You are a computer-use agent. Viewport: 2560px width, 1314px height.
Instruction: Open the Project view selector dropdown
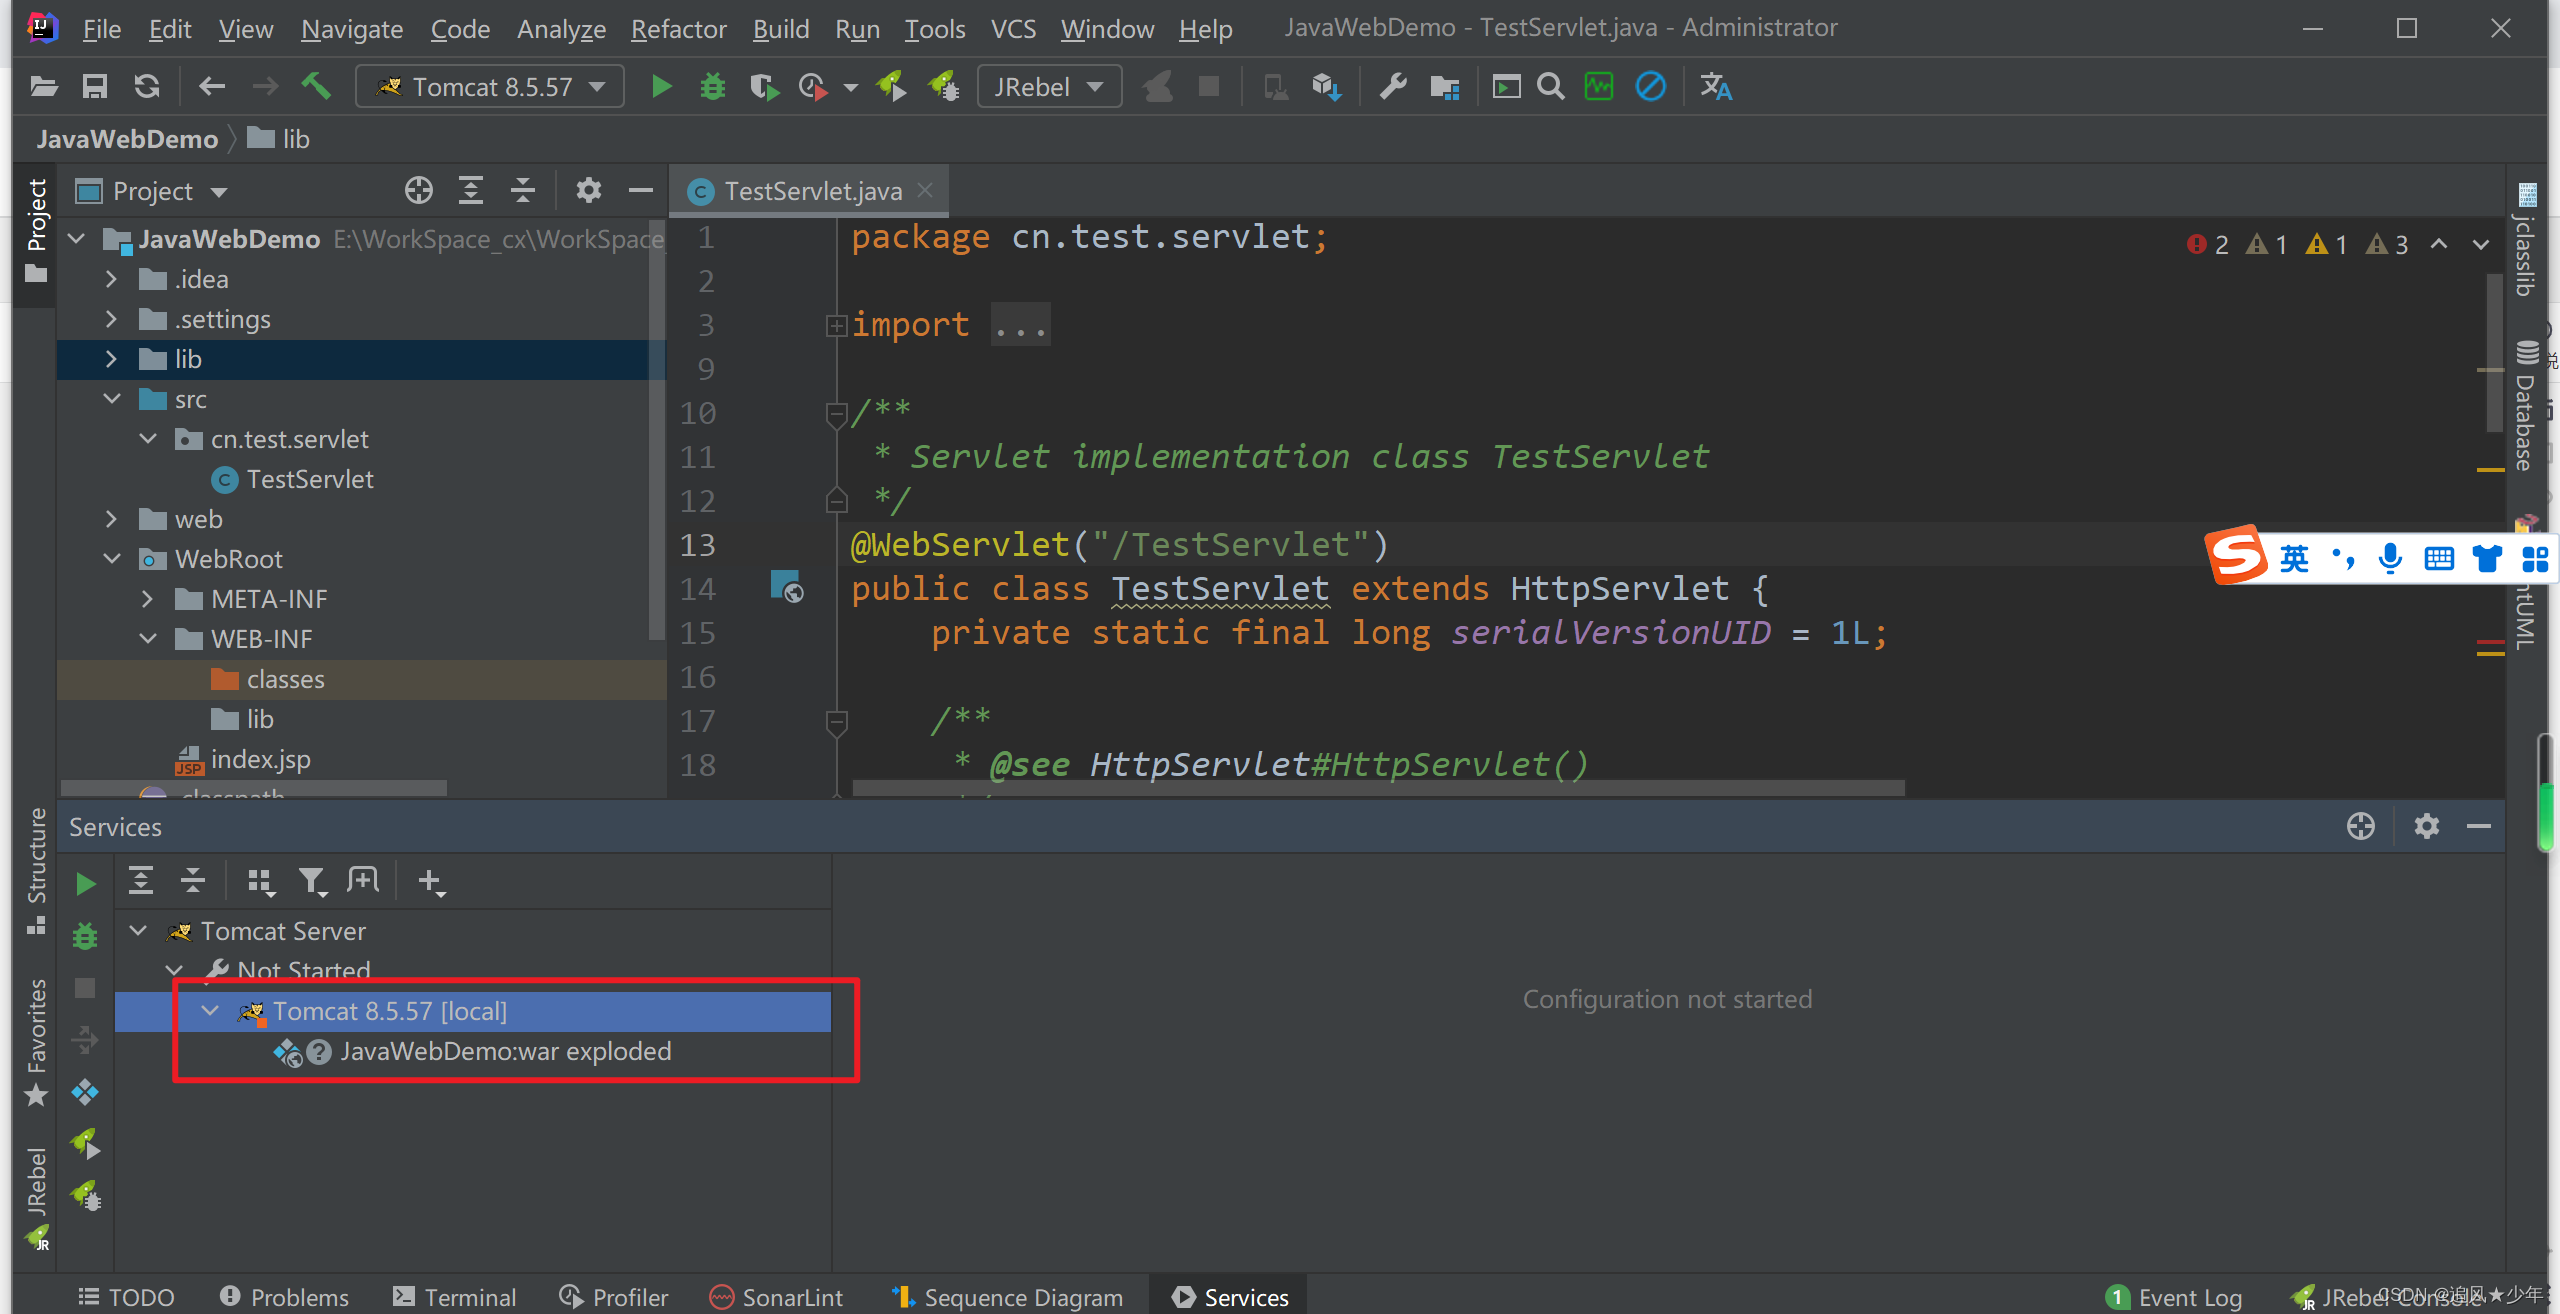153,190
